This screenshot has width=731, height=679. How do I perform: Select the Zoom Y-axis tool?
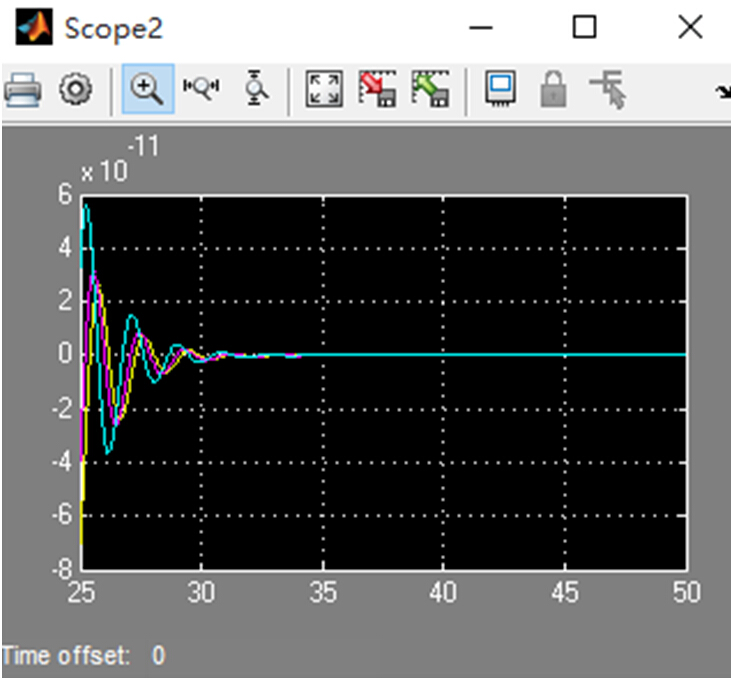point(255,88)
